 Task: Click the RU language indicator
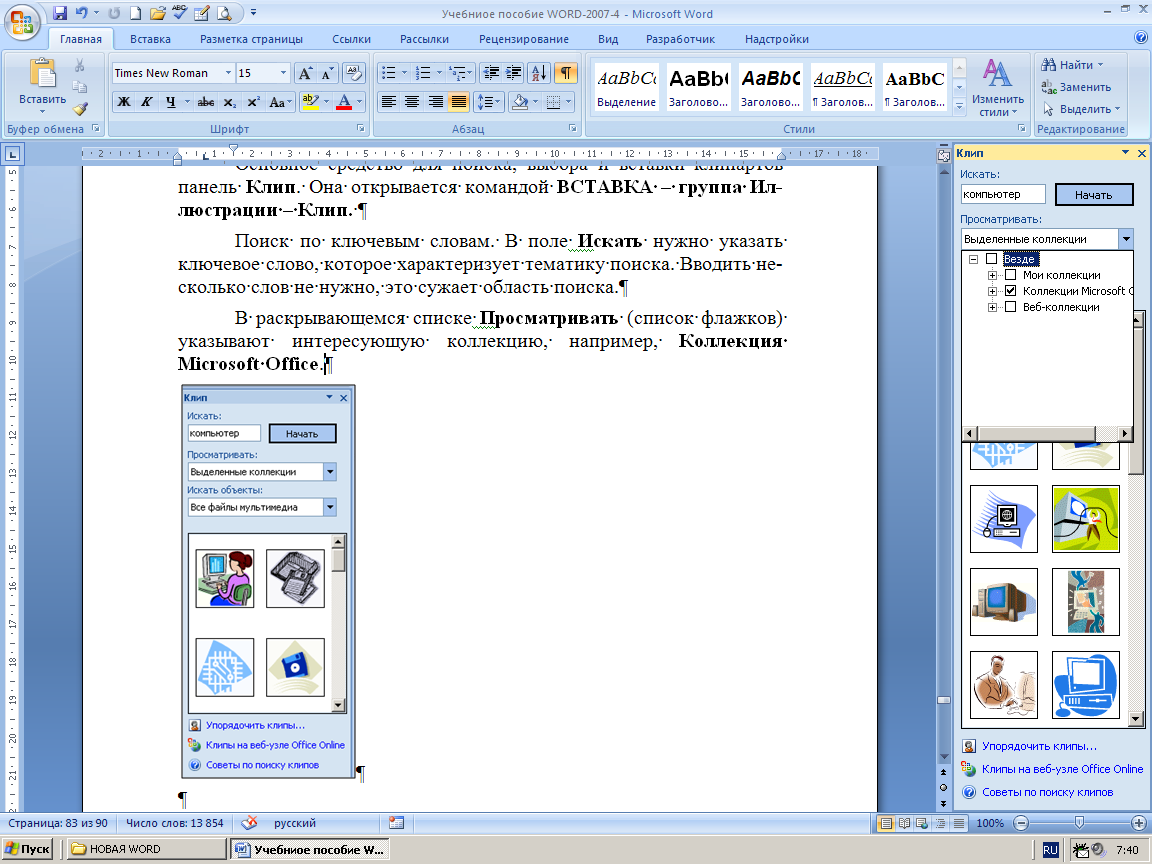[x=1050, y=850]
